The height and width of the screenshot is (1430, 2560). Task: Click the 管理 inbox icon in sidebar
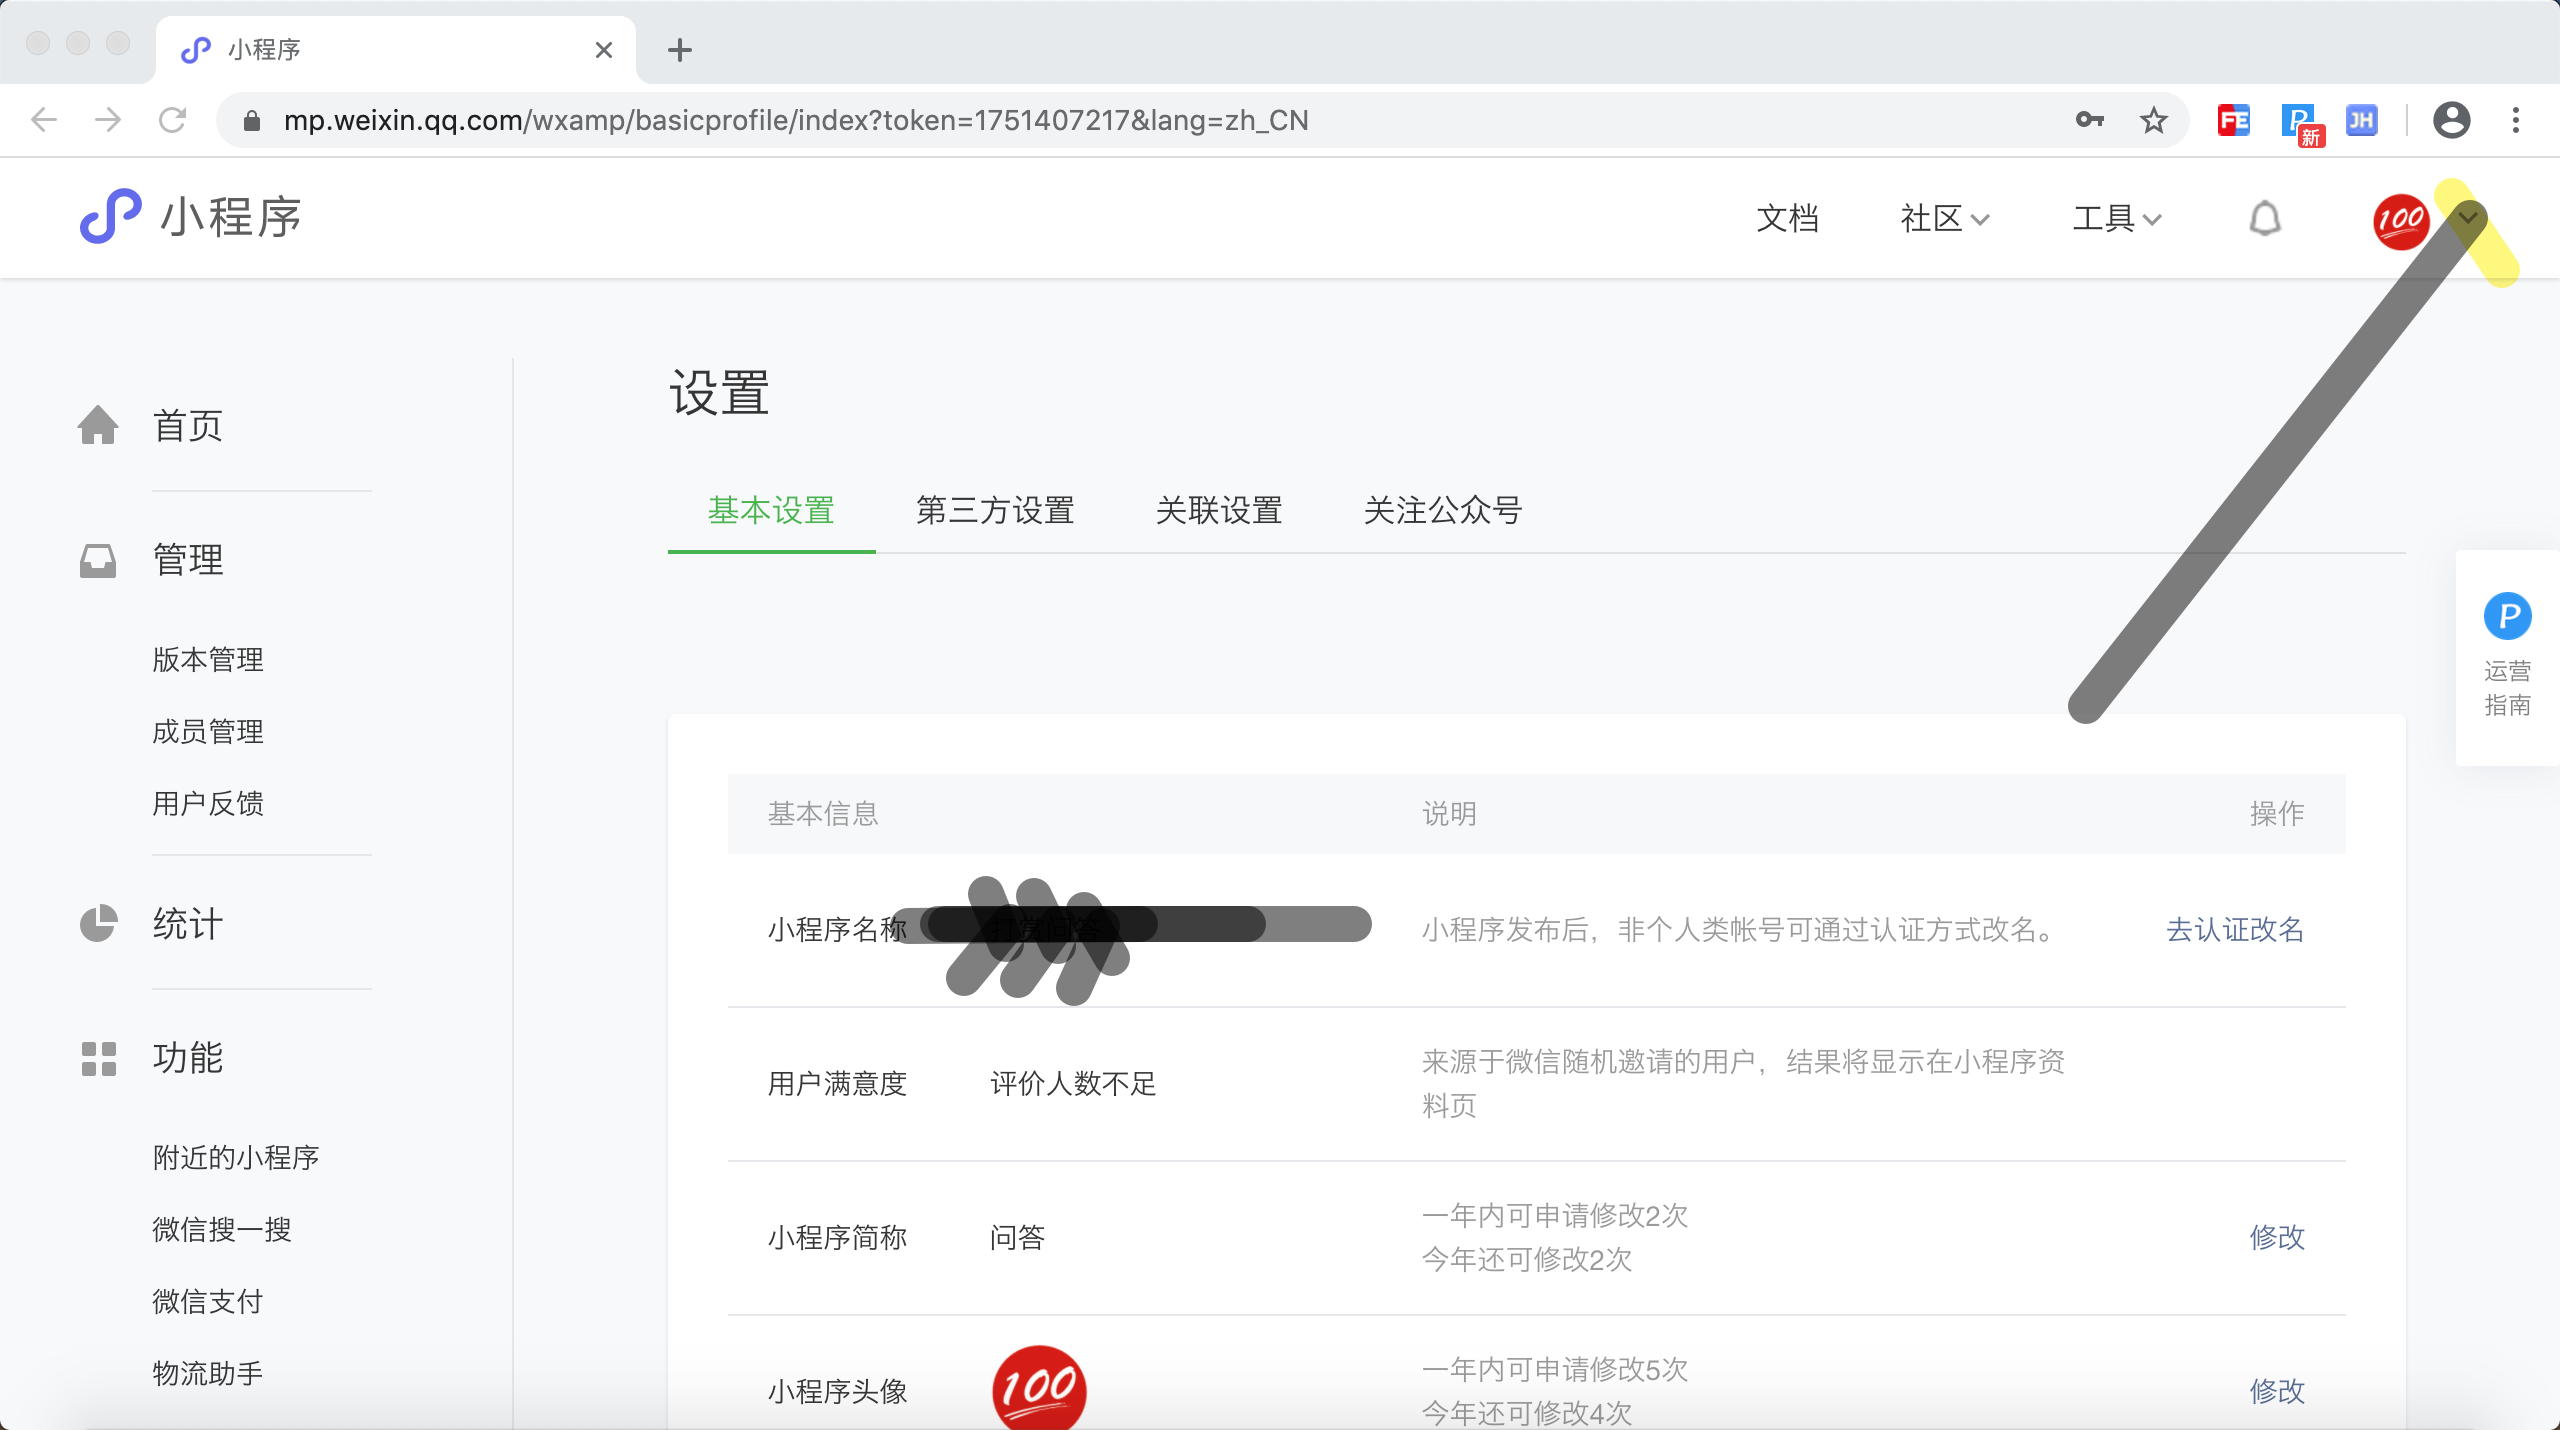point(98,560)
